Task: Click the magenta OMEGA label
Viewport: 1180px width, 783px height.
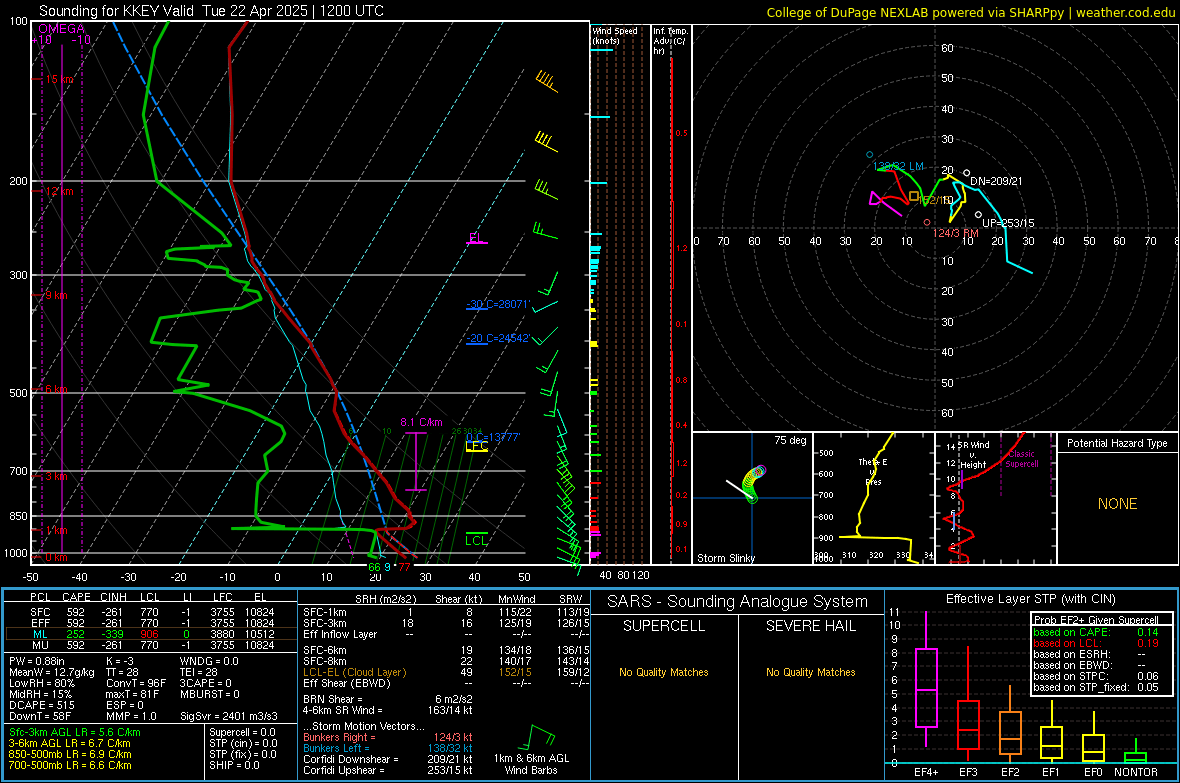Action: point(62,29)
